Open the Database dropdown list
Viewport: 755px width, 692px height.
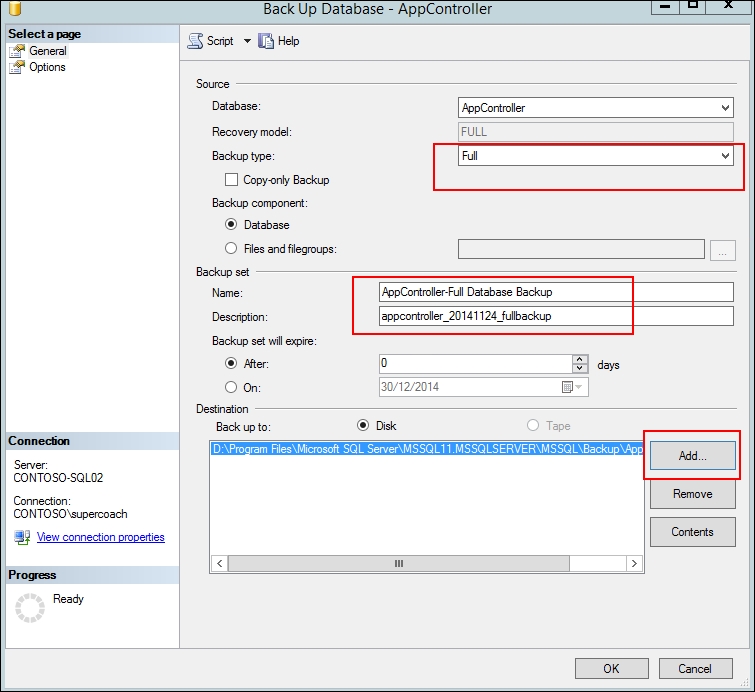pyautogui.click(x=725, y=108)
